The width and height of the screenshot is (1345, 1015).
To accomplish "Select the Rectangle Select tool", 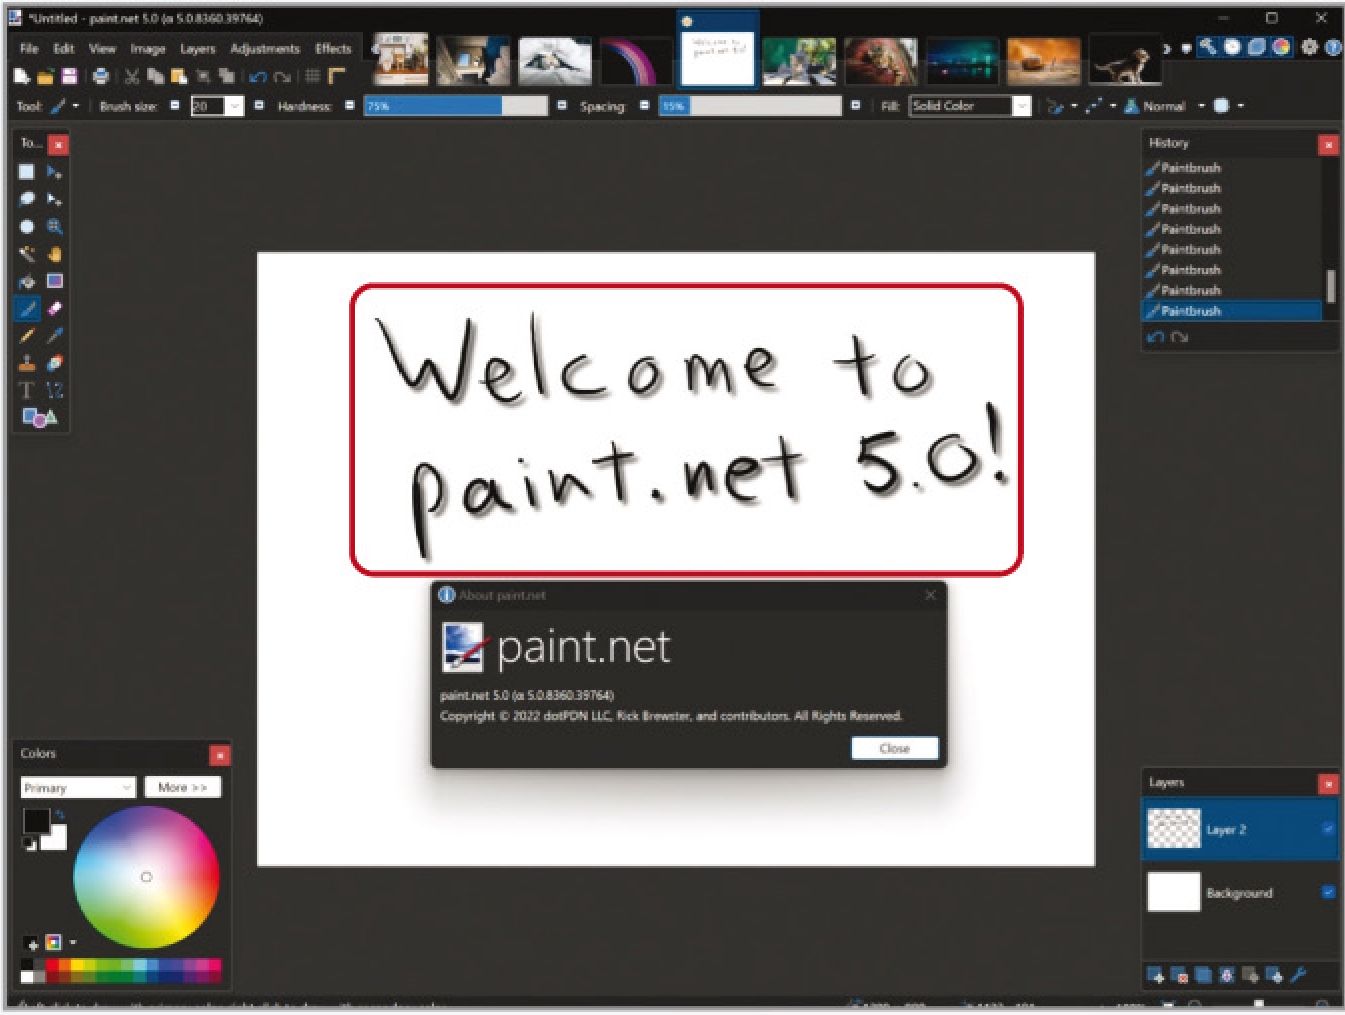I will pos(27,172).
